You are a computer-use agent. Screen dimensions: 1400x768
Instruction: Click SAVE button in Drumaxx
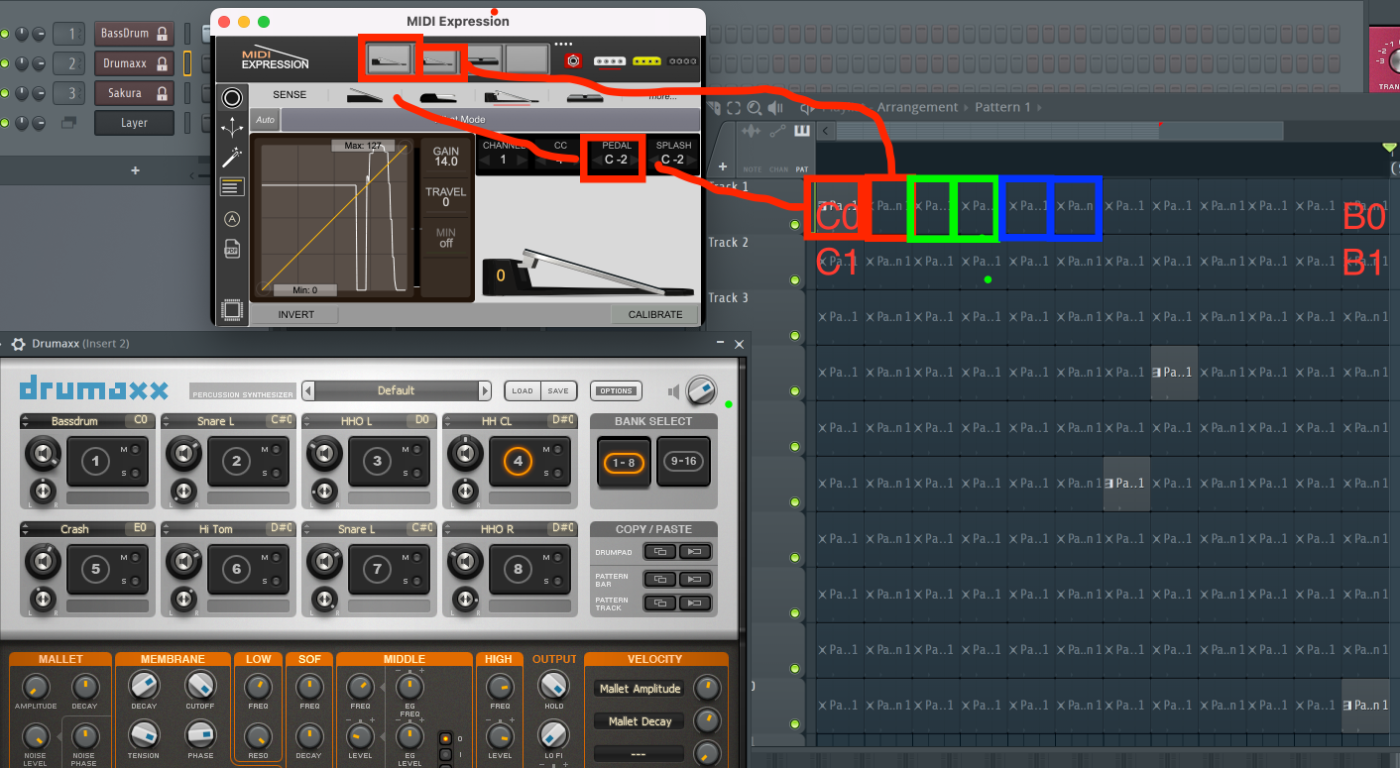point(558,391)
